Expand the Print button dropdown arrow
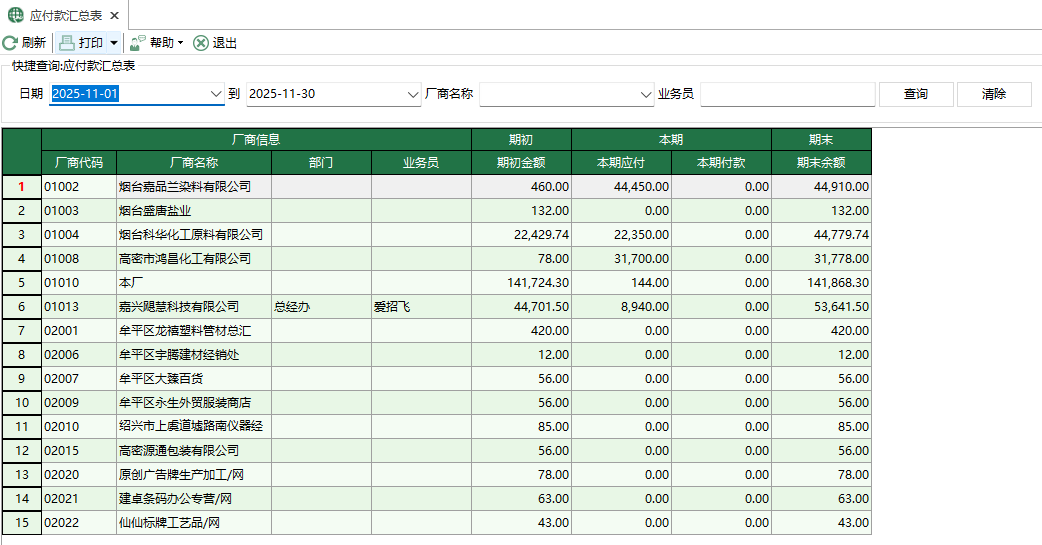 pyautogui.click(x=114, y=43)
